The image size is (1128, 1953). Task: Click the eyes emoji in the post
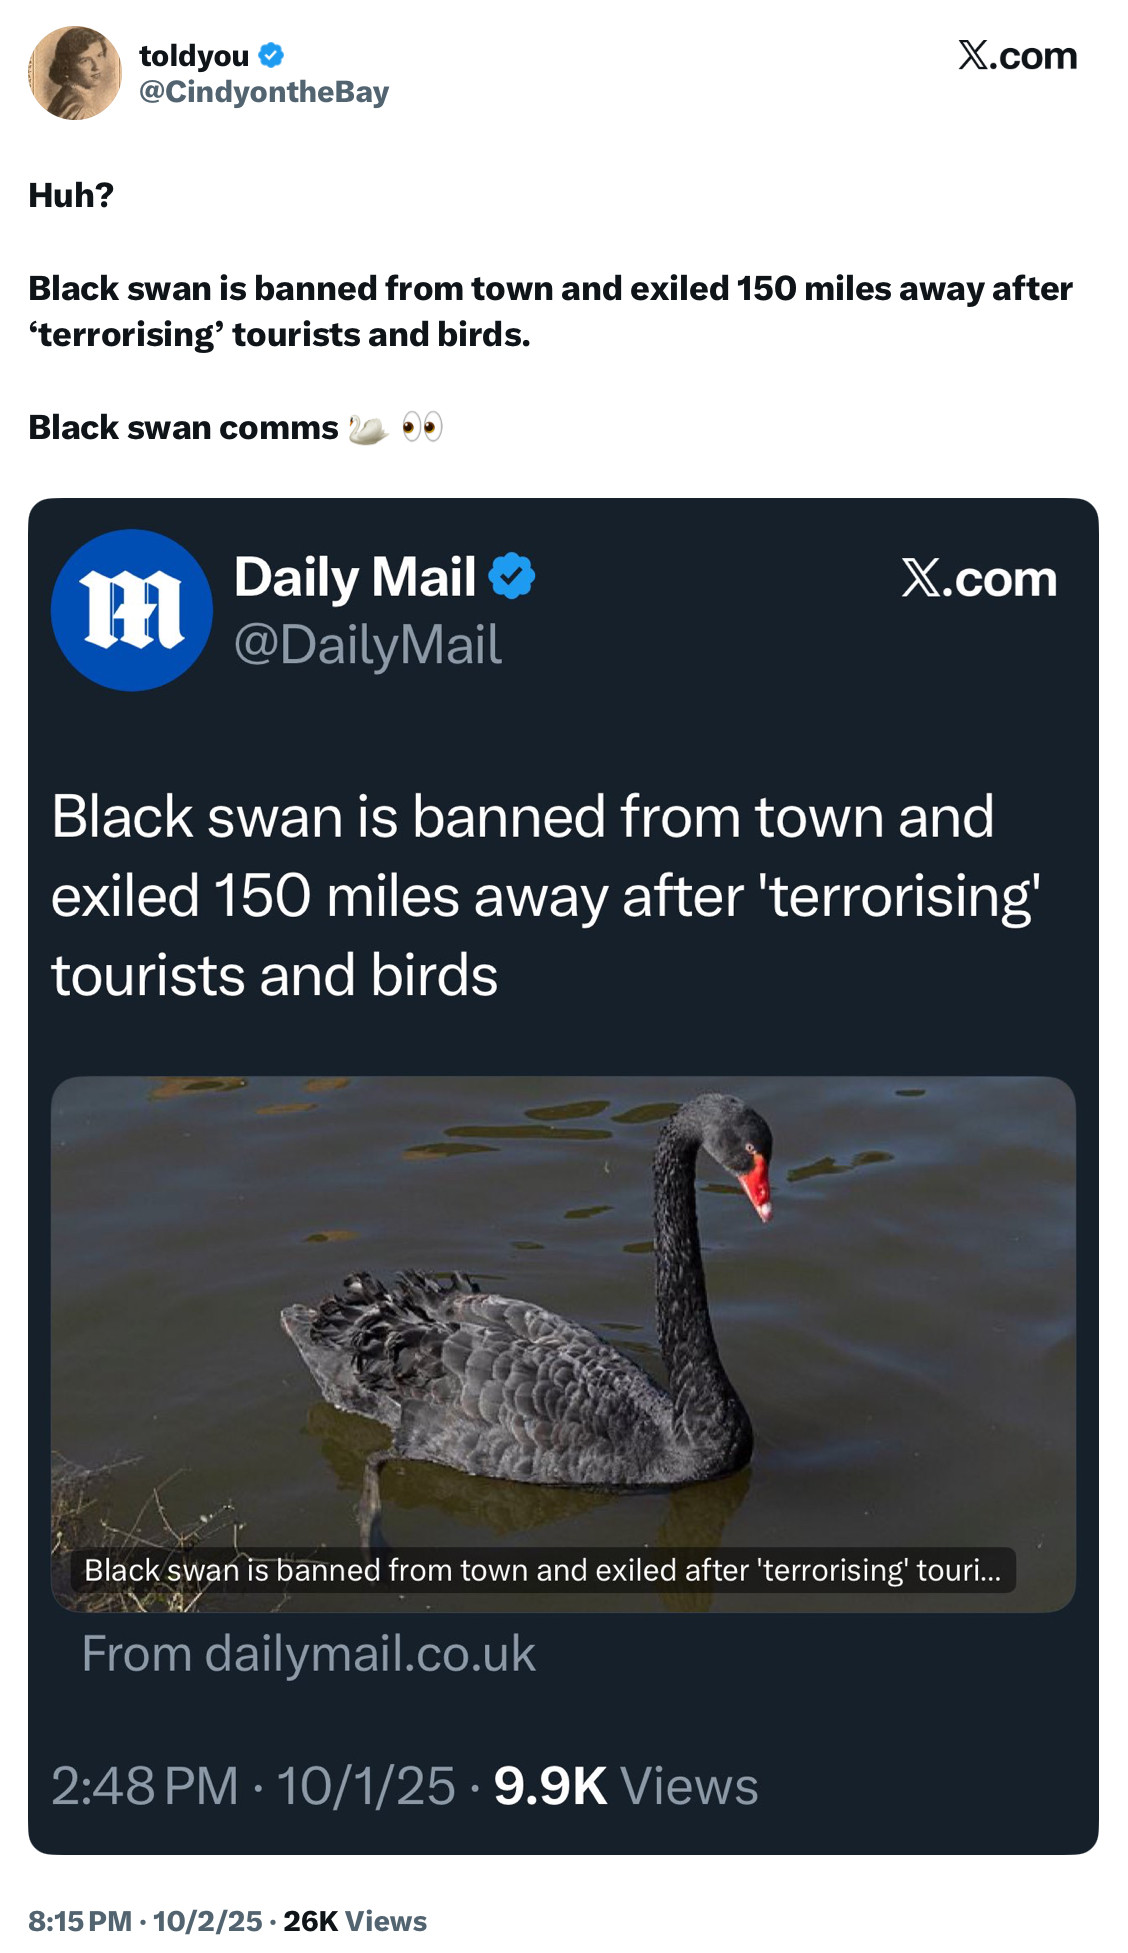pos(422,427)
